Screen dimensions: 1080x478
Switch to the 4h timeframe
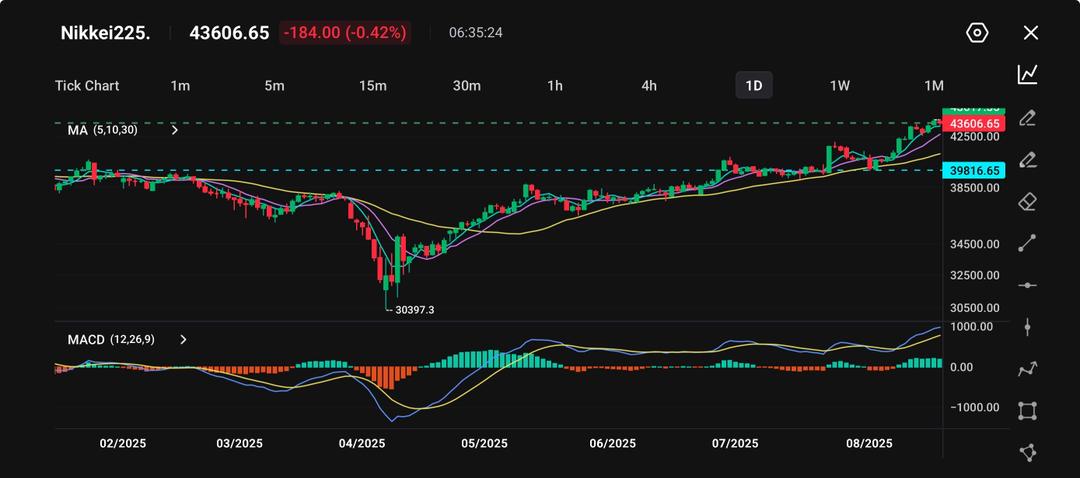[x=649, y=86]
